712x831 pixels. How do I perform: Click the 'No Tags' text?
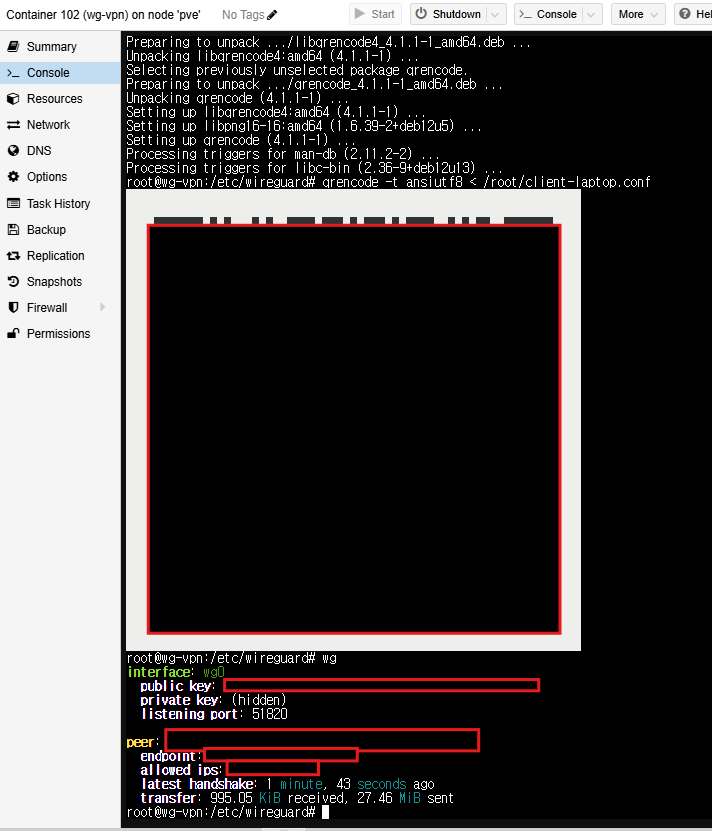click(x=243, y=15)
